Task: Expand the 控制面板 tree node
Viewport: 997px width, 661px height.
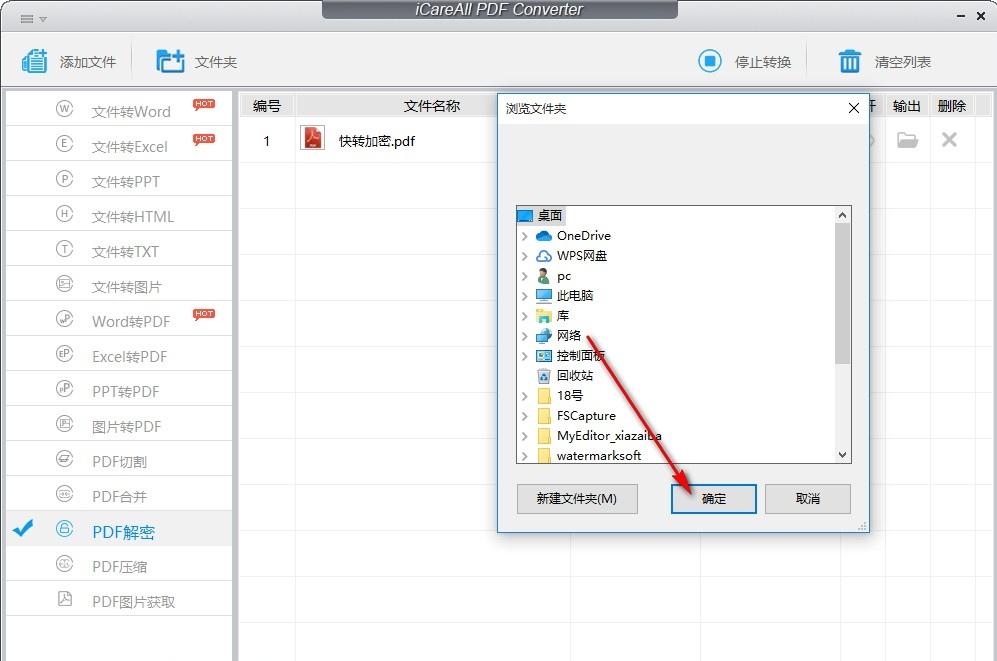Action: pyautogui.click(x=525, y=356)
